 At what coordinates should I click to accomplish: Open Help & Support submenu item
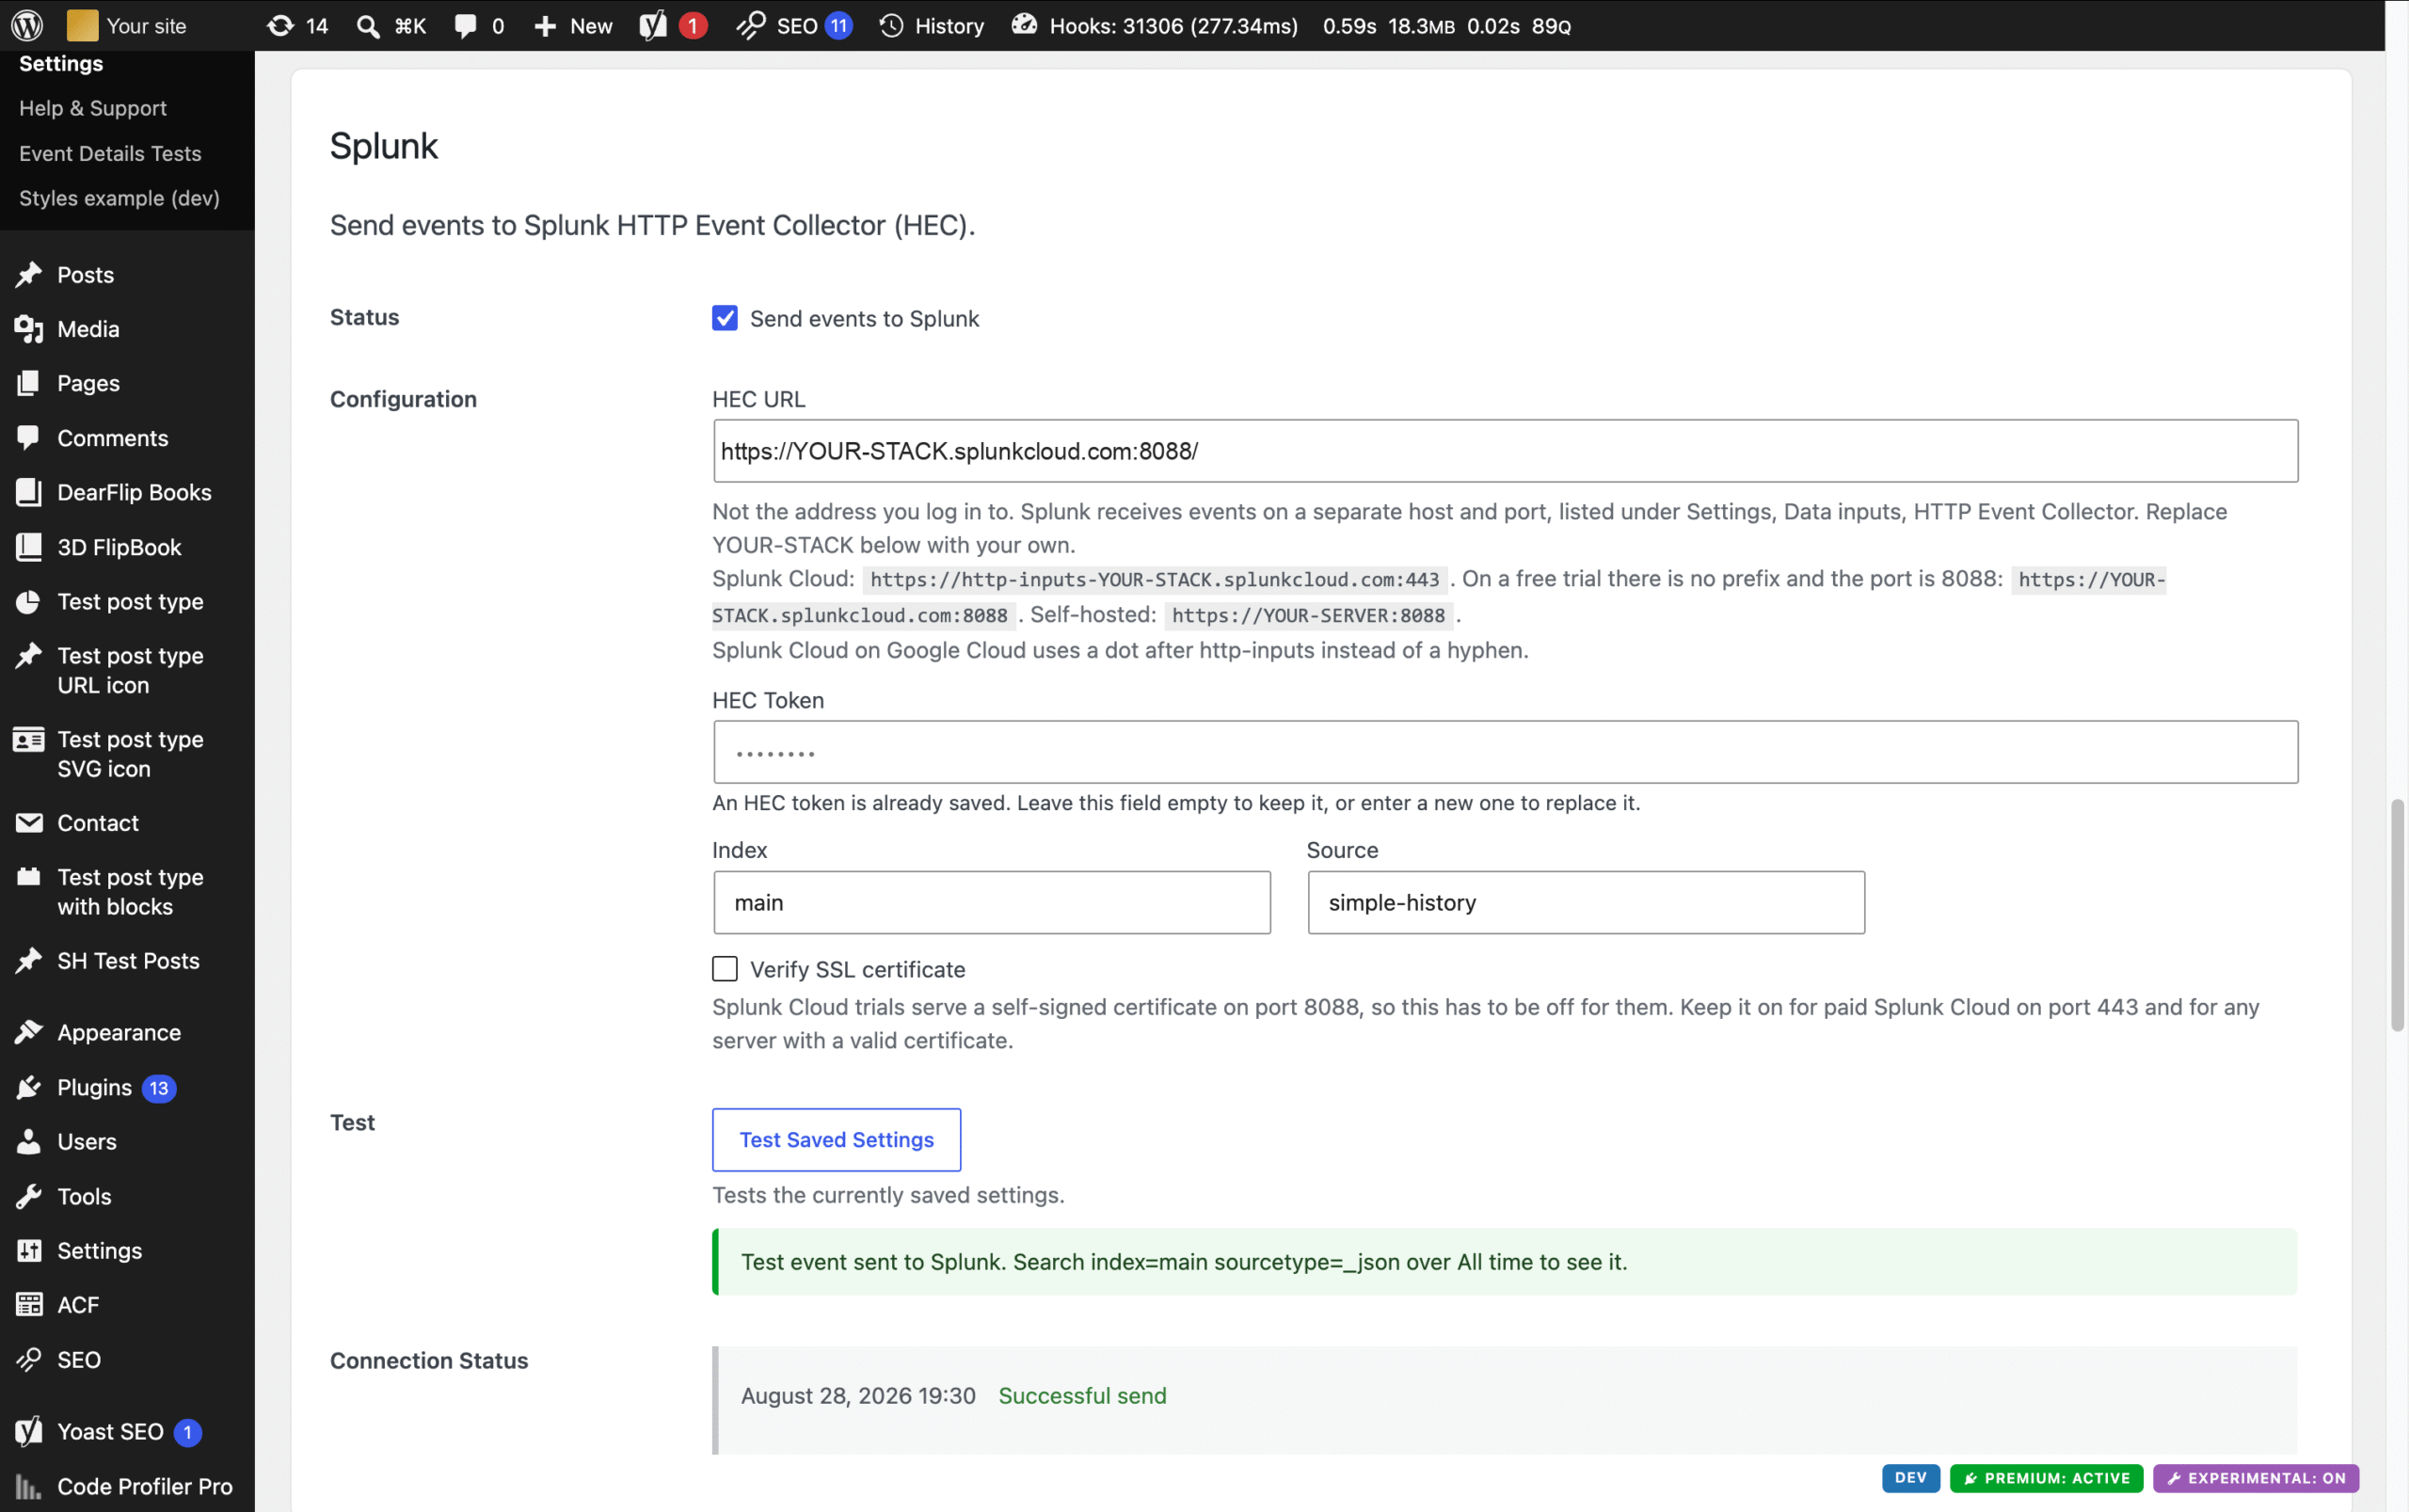[93, 108]
